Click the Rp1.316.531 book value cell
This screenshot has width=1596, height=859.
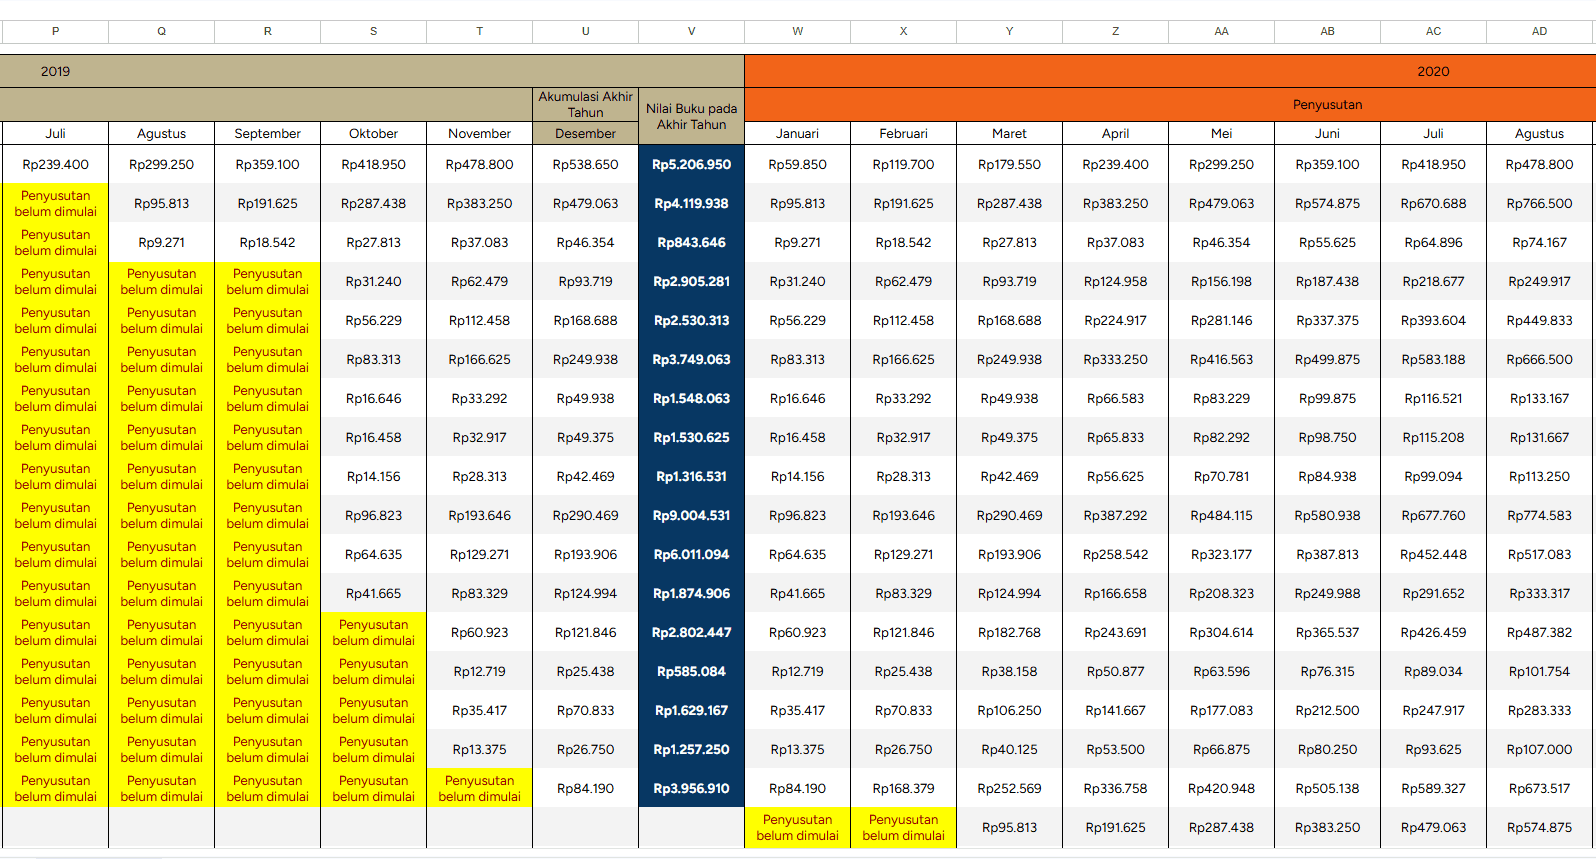691,476
